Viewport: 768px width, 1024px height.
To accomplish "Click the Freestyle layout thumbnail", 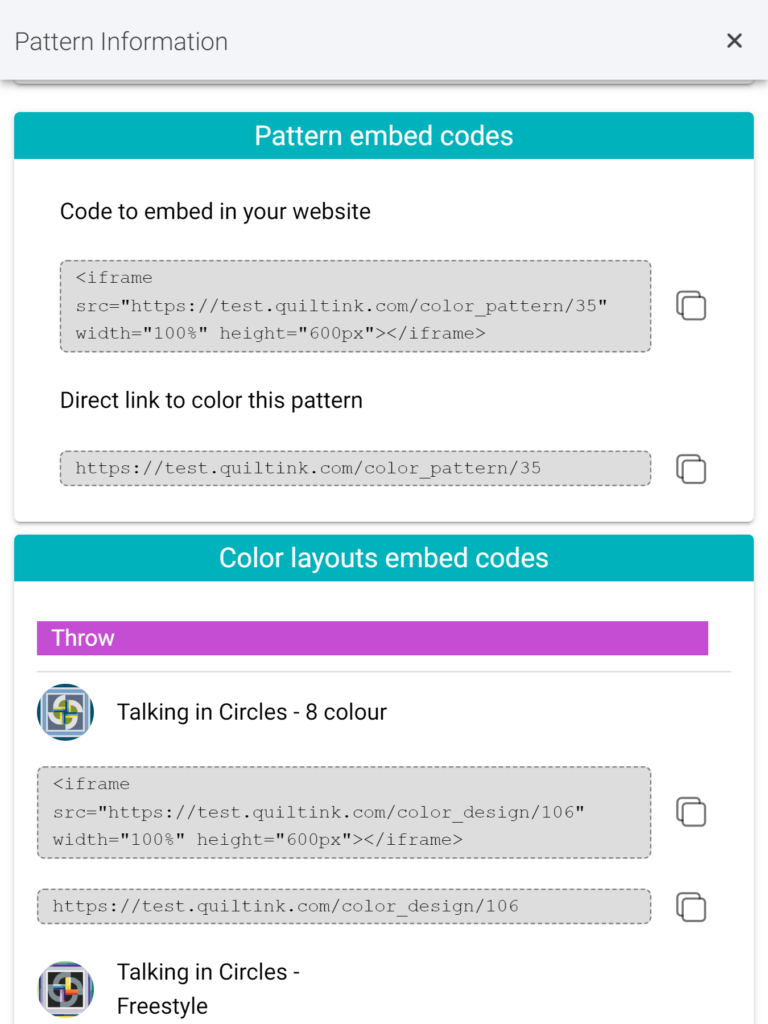I will (x=65, y=989).
